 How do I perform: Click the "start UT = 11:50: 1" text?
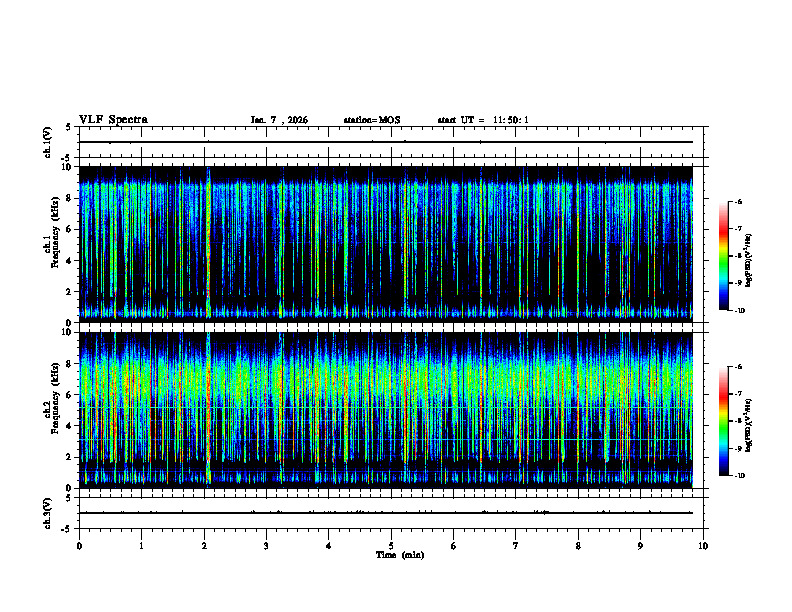pyautogui.click(x=483, y=120)
